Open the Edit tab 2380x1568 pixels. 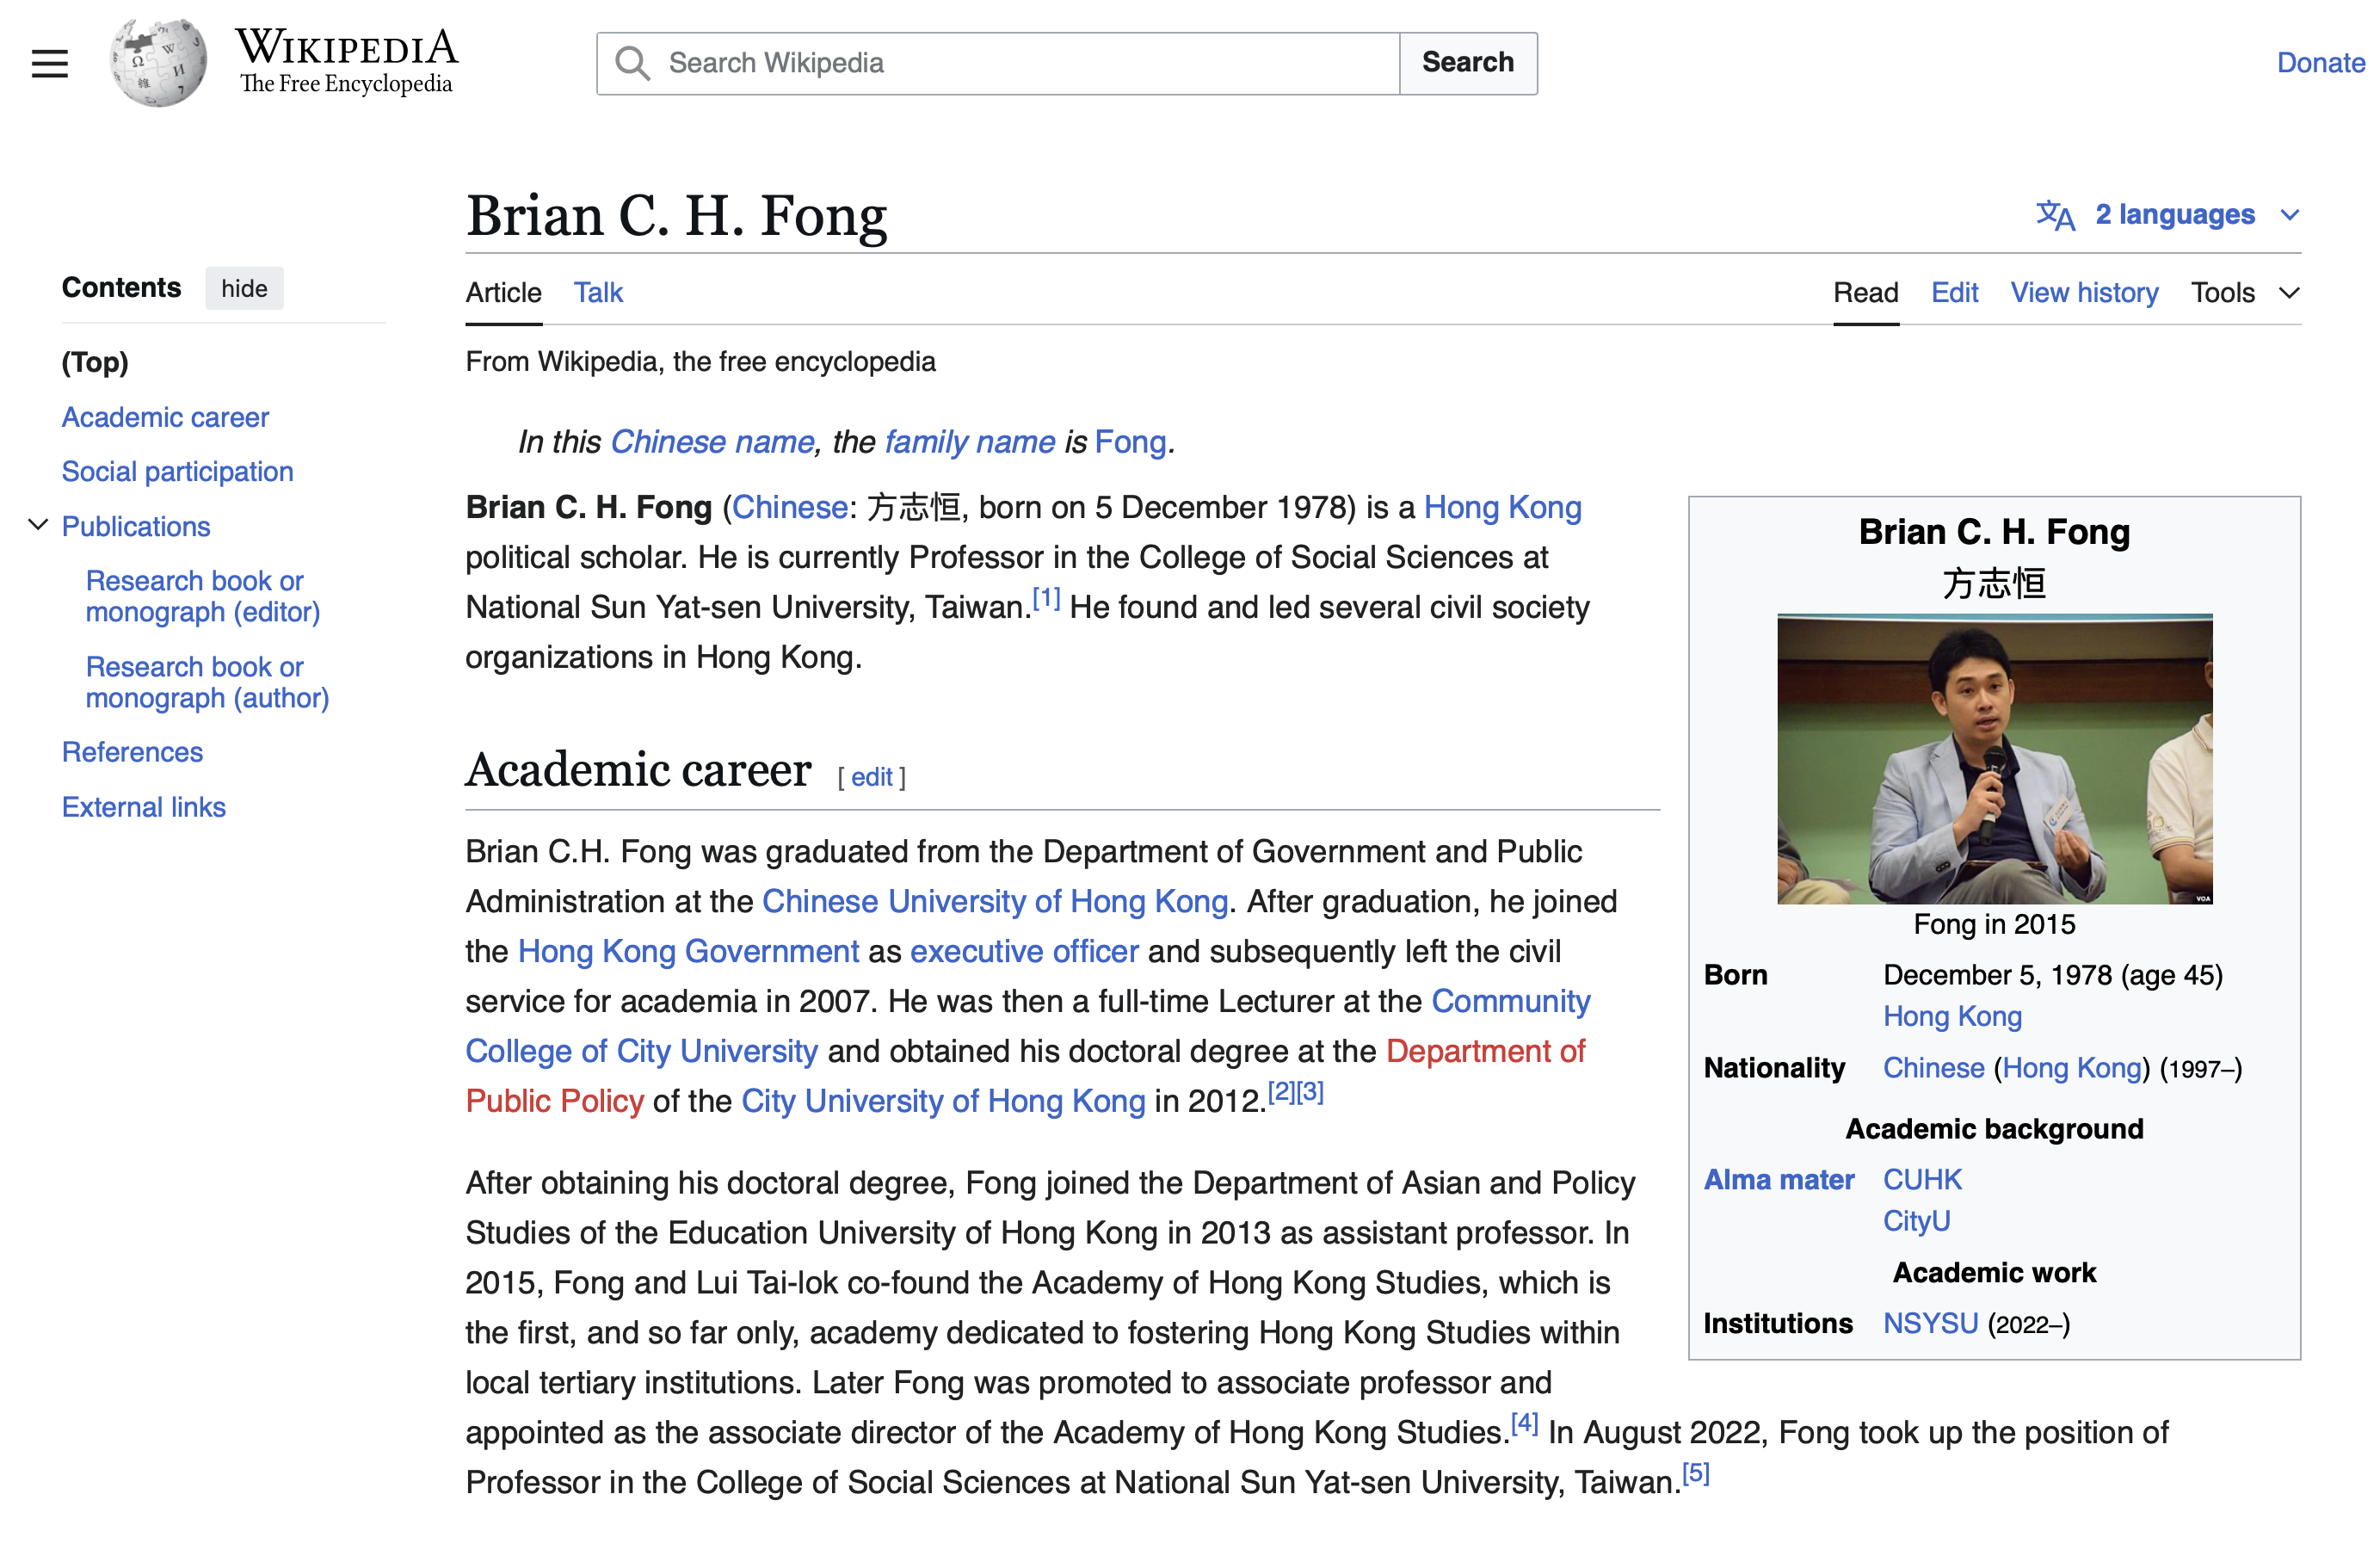(x=1954, y=293)
